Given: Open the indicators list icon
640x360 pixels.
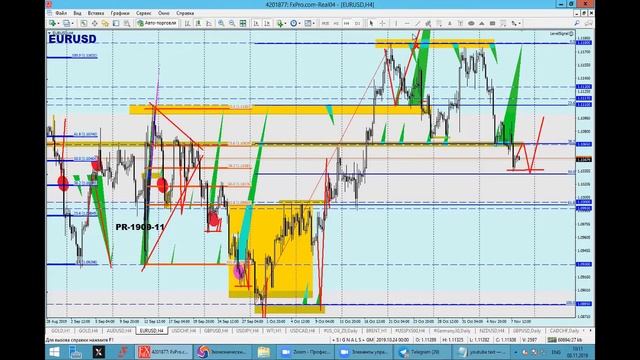Looking at the screenshot, I should point(280,23).
